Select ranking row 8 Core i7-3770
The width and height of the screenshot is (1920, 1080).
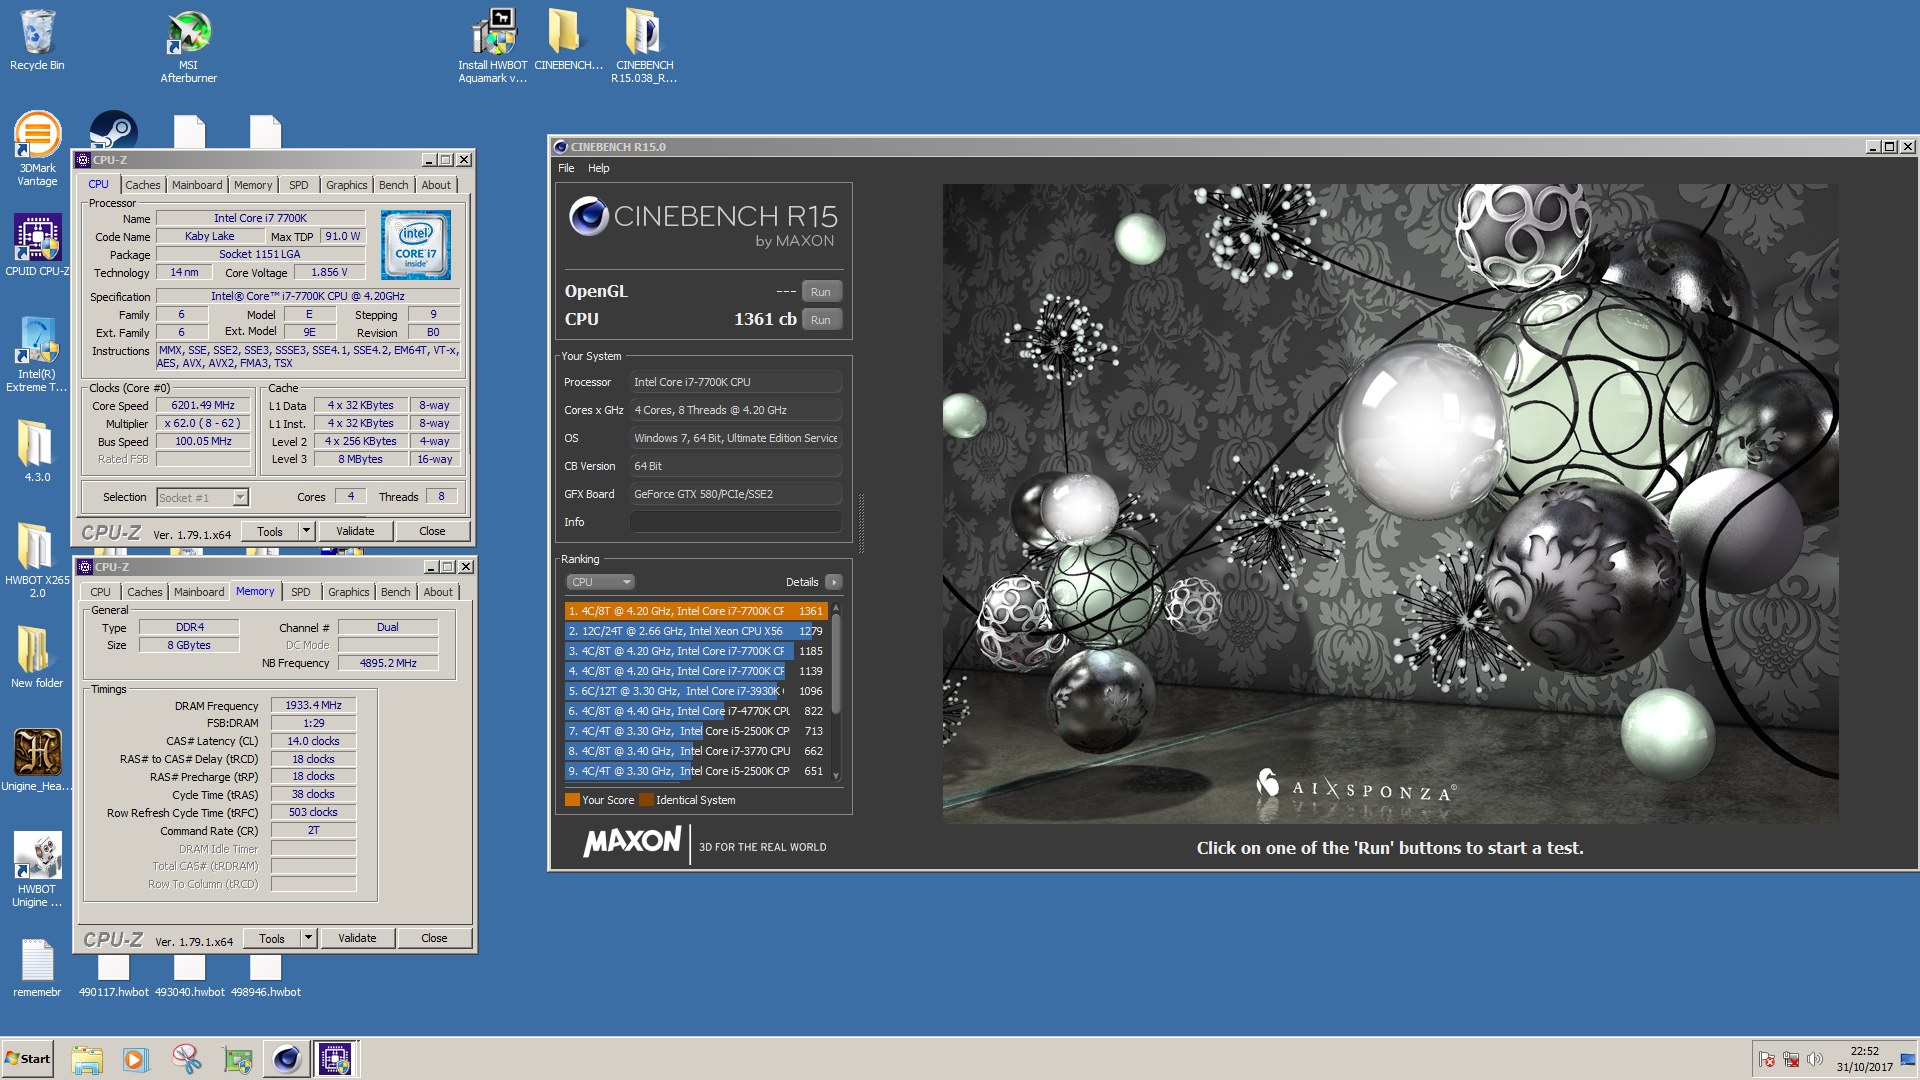(696, 751)
